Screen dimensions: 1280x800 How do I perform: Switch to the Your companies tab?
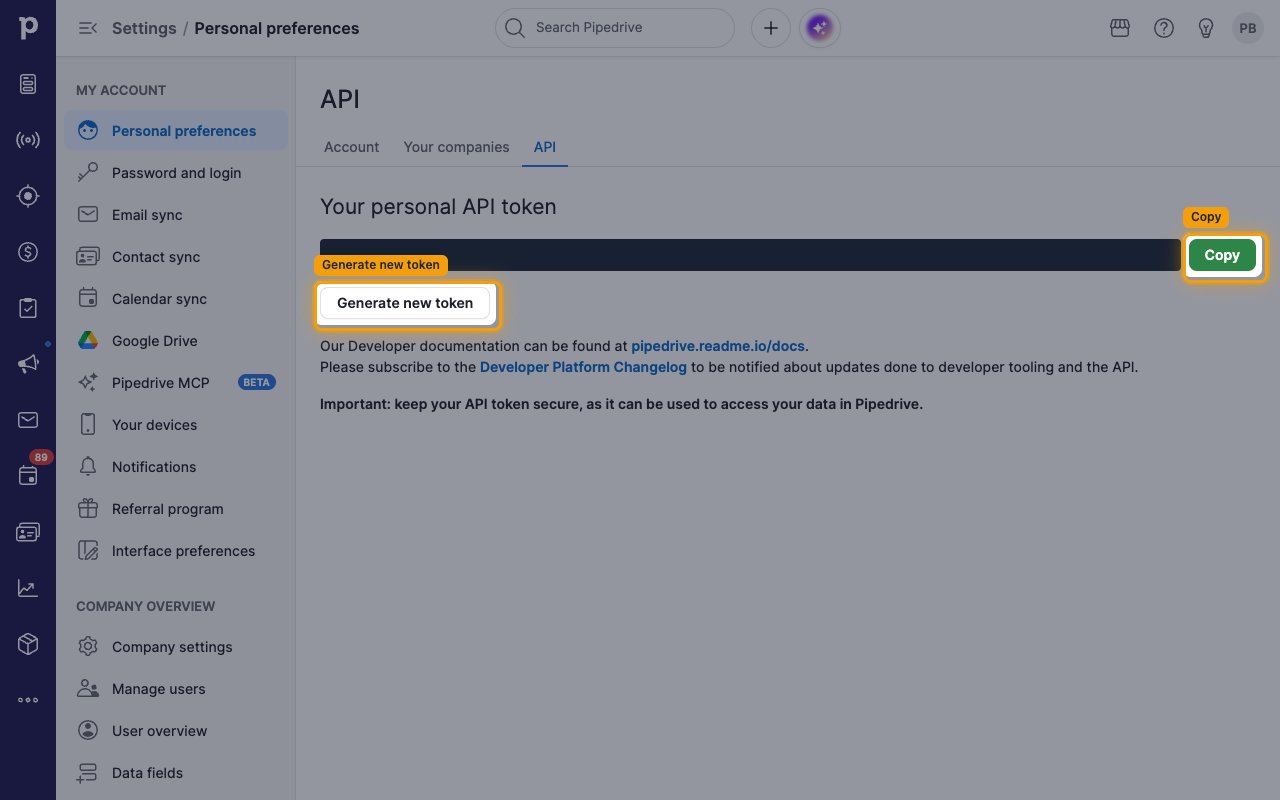(456, 147)
